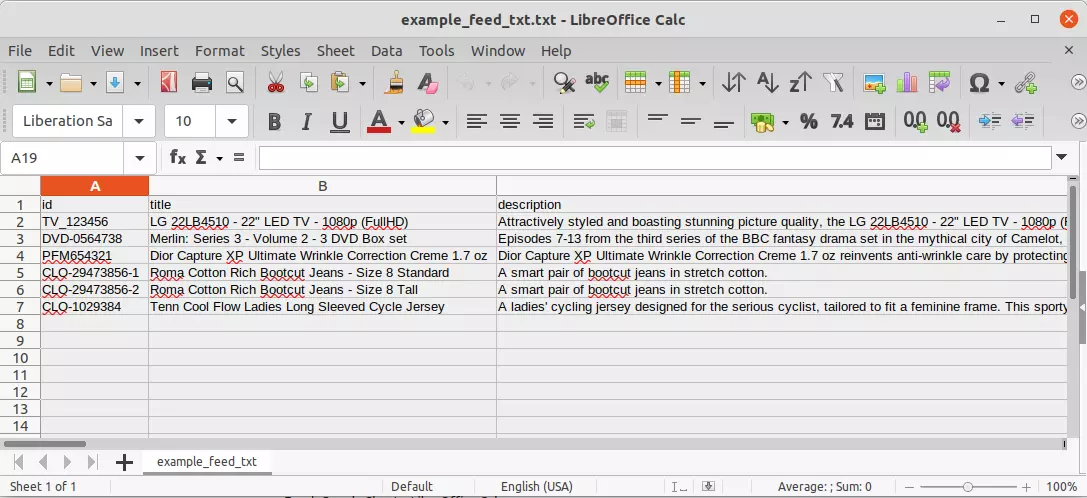Screen dimensions: 1087x498
Task: Open the Format menu
Action: (220, 51)
